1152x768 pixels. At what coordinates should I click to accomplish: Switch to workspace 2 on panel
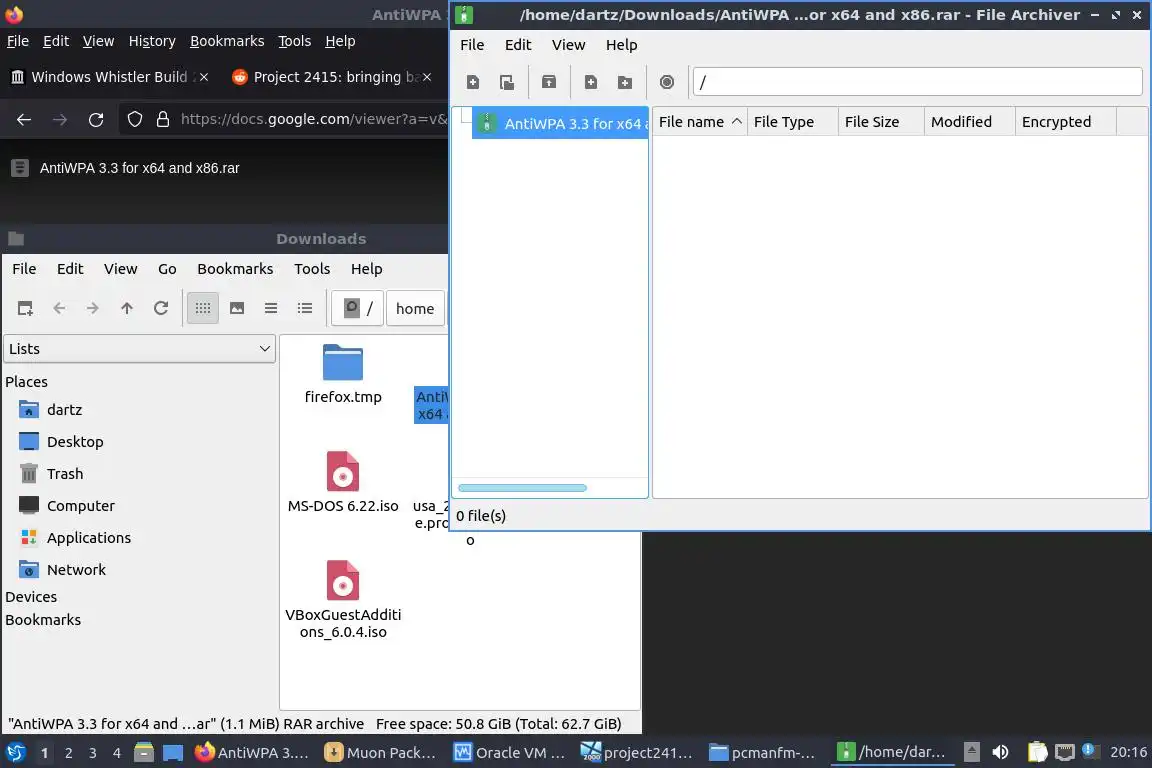click(68, 753)
